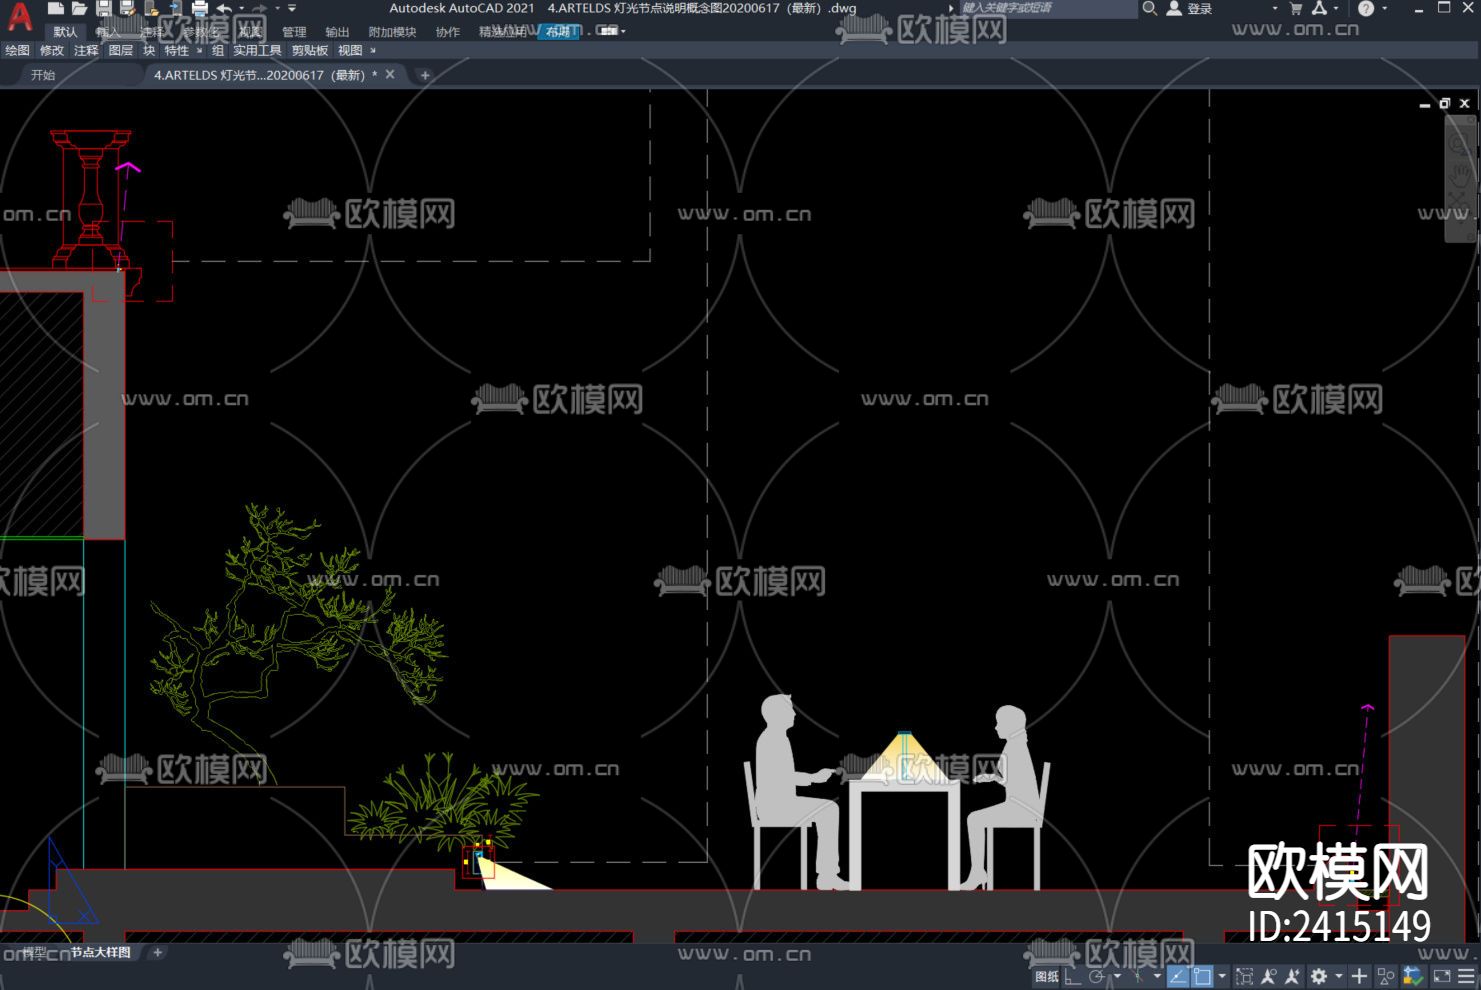Image resolution: width=1481 pixels, height=990 pixels.
Task: Click the 注释 panel button
Action: click(x=86, y=50)
